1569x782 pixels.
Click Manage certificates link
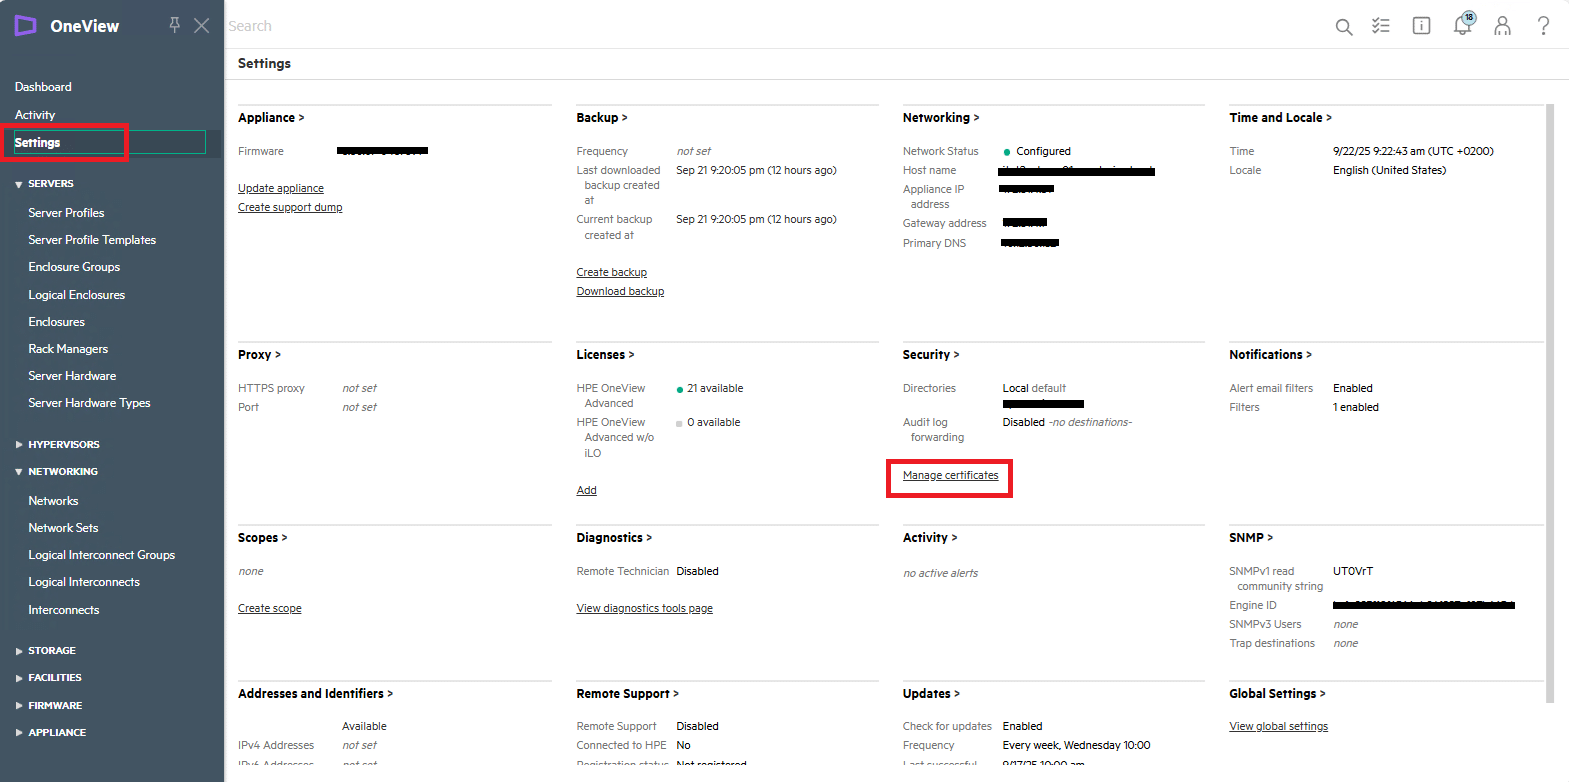click(x=950, y=476)
